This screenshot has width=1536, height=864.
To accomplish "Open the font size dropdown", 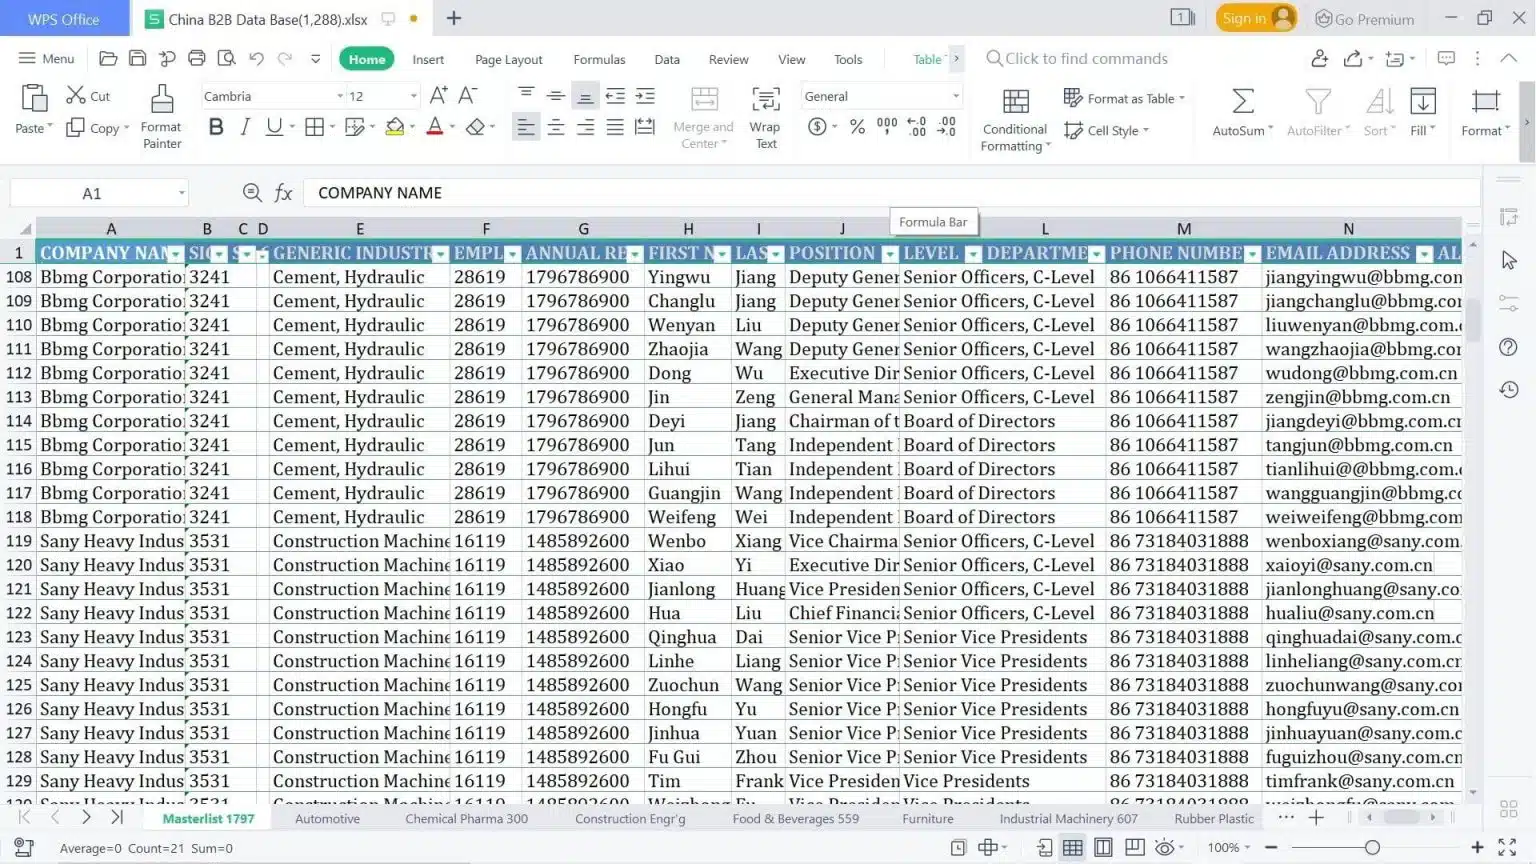I will (x=413, y=96).
